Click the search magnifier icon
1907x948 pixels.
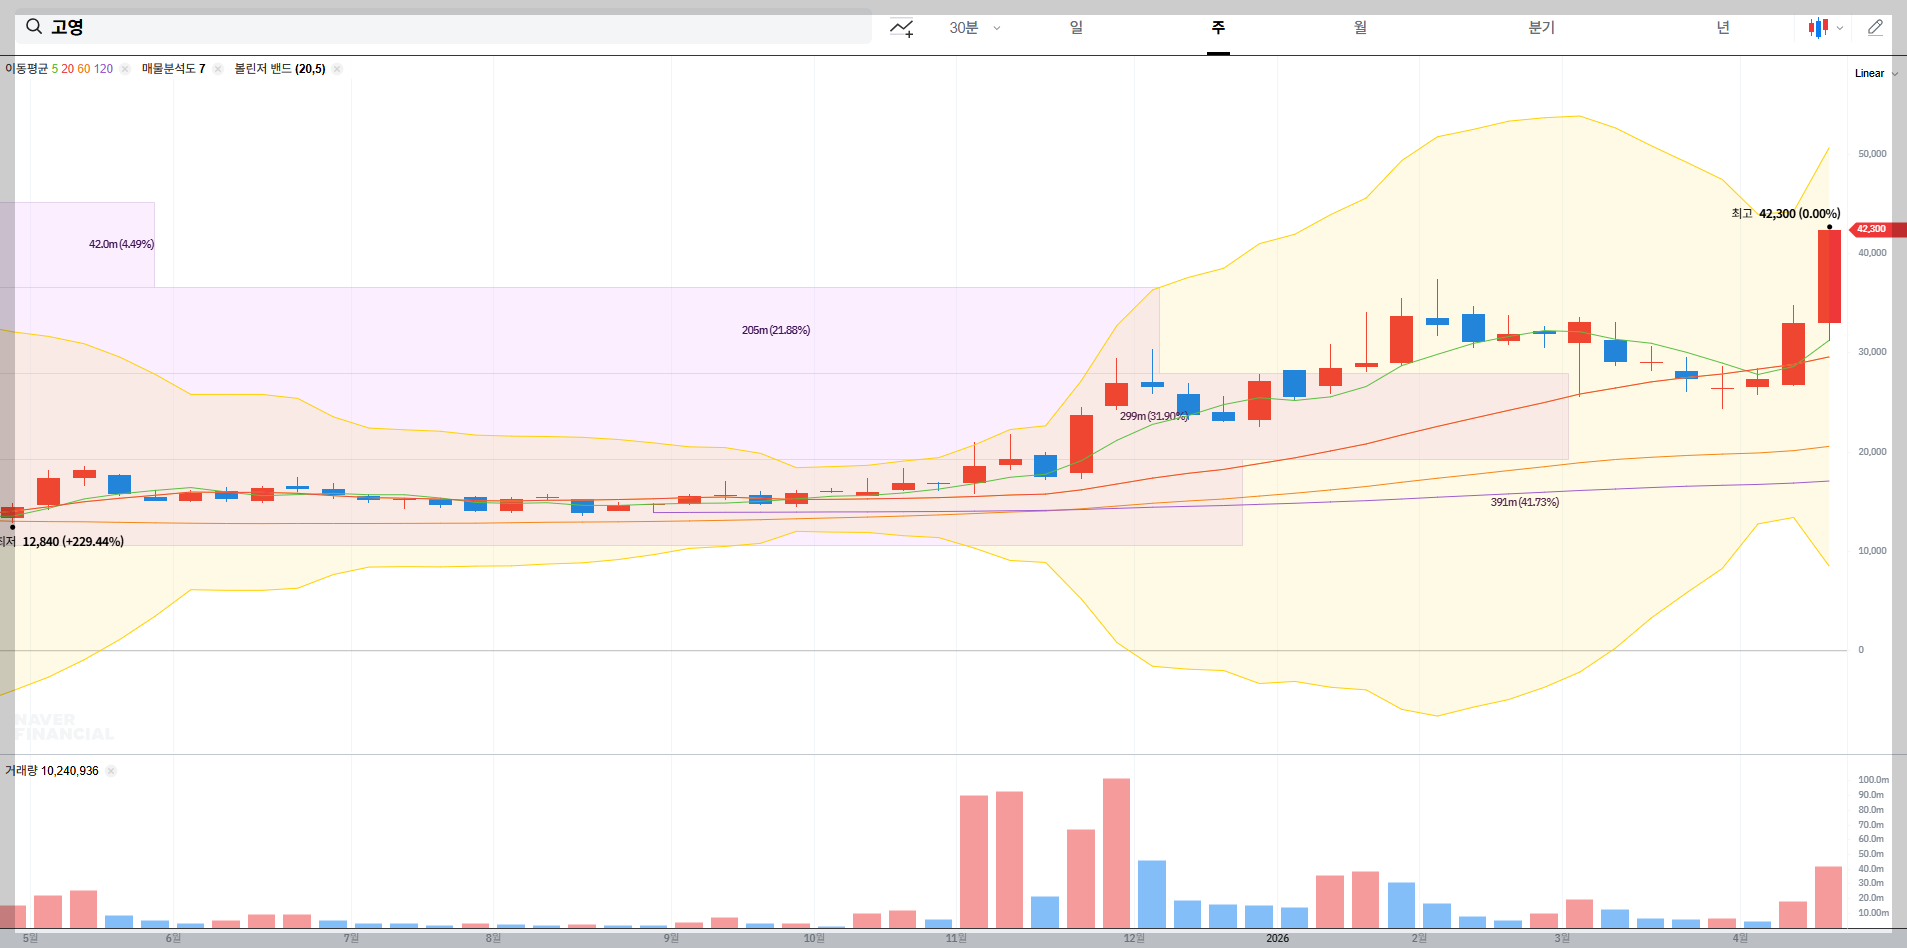pyautogui.click(x=34, y=27)
